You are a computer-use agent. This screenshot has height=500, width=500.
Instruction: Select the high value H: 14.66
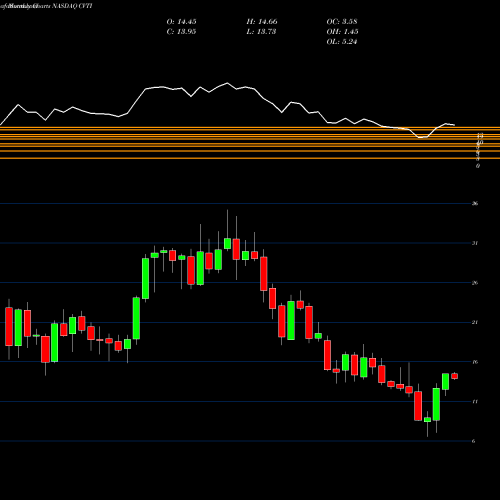point(262,22)
